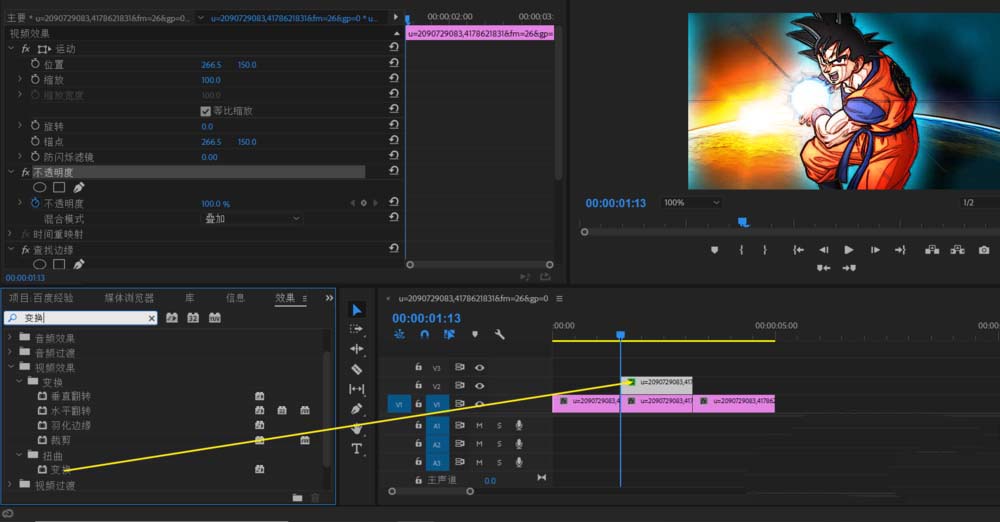Select the 水平翻转 effect
Image resolution: width=1000 pixels, height=522 pixels.
coord(70,411)
